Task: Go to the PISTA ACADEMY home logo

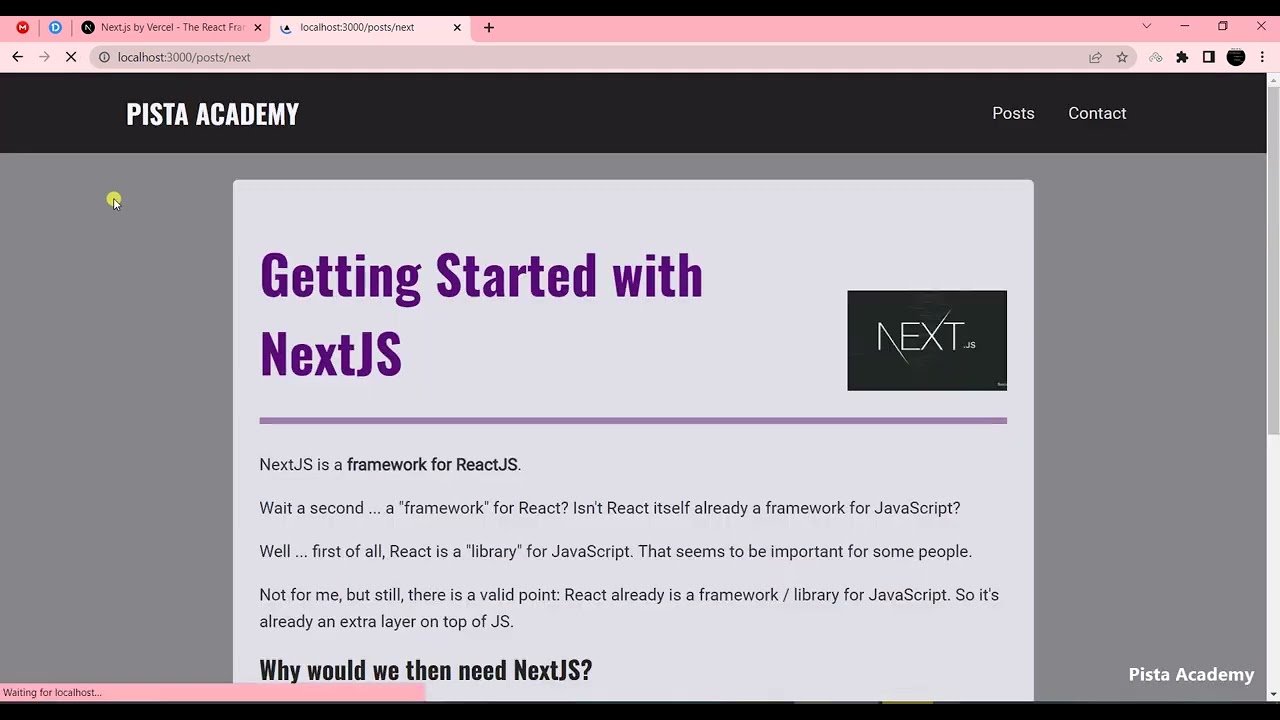Action: pyautogui.click(x=212, y=114)
